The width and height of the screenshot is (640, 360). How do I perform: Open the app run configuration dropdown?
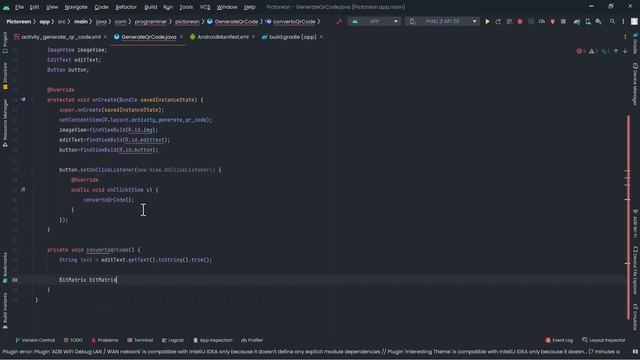tap(374, 21)
